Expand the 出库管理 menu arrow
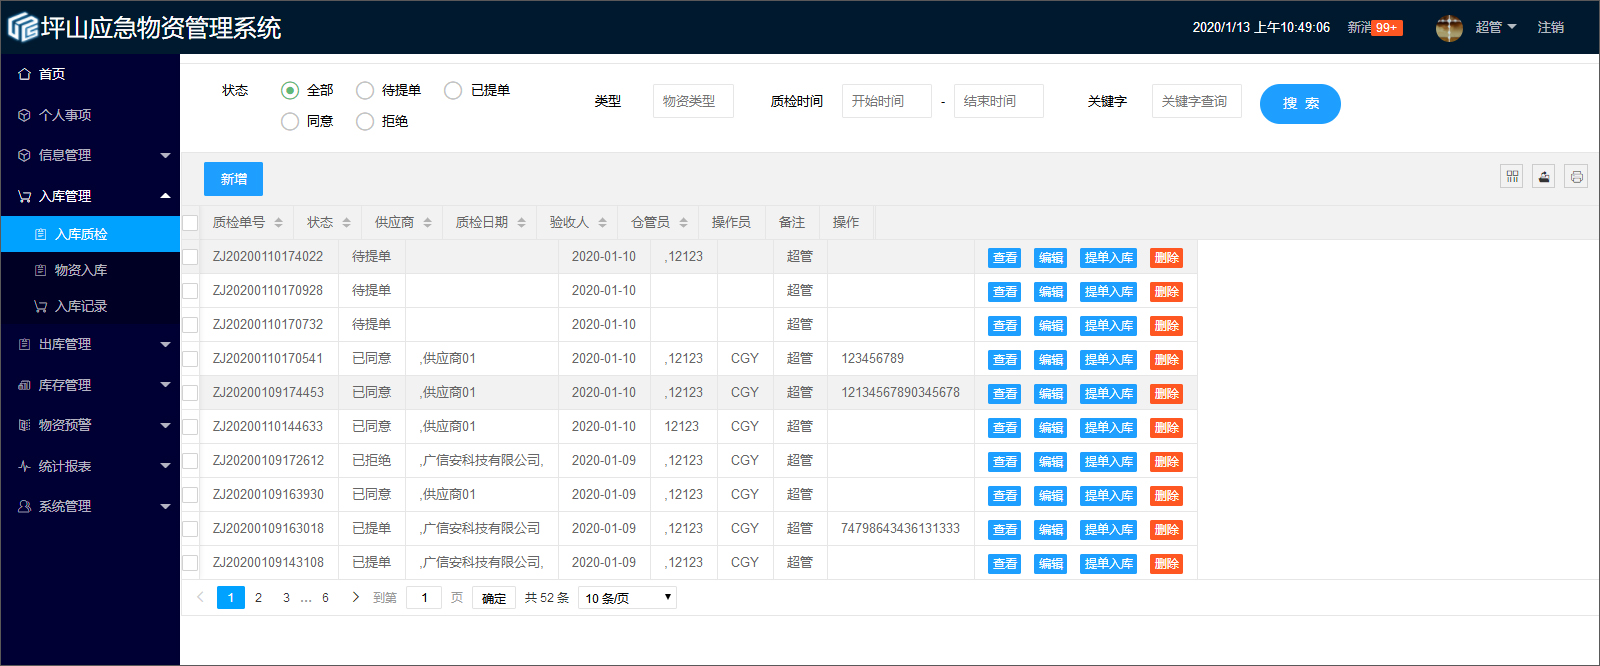This screenshot has width=1600, height=666. tap(165, 344)
